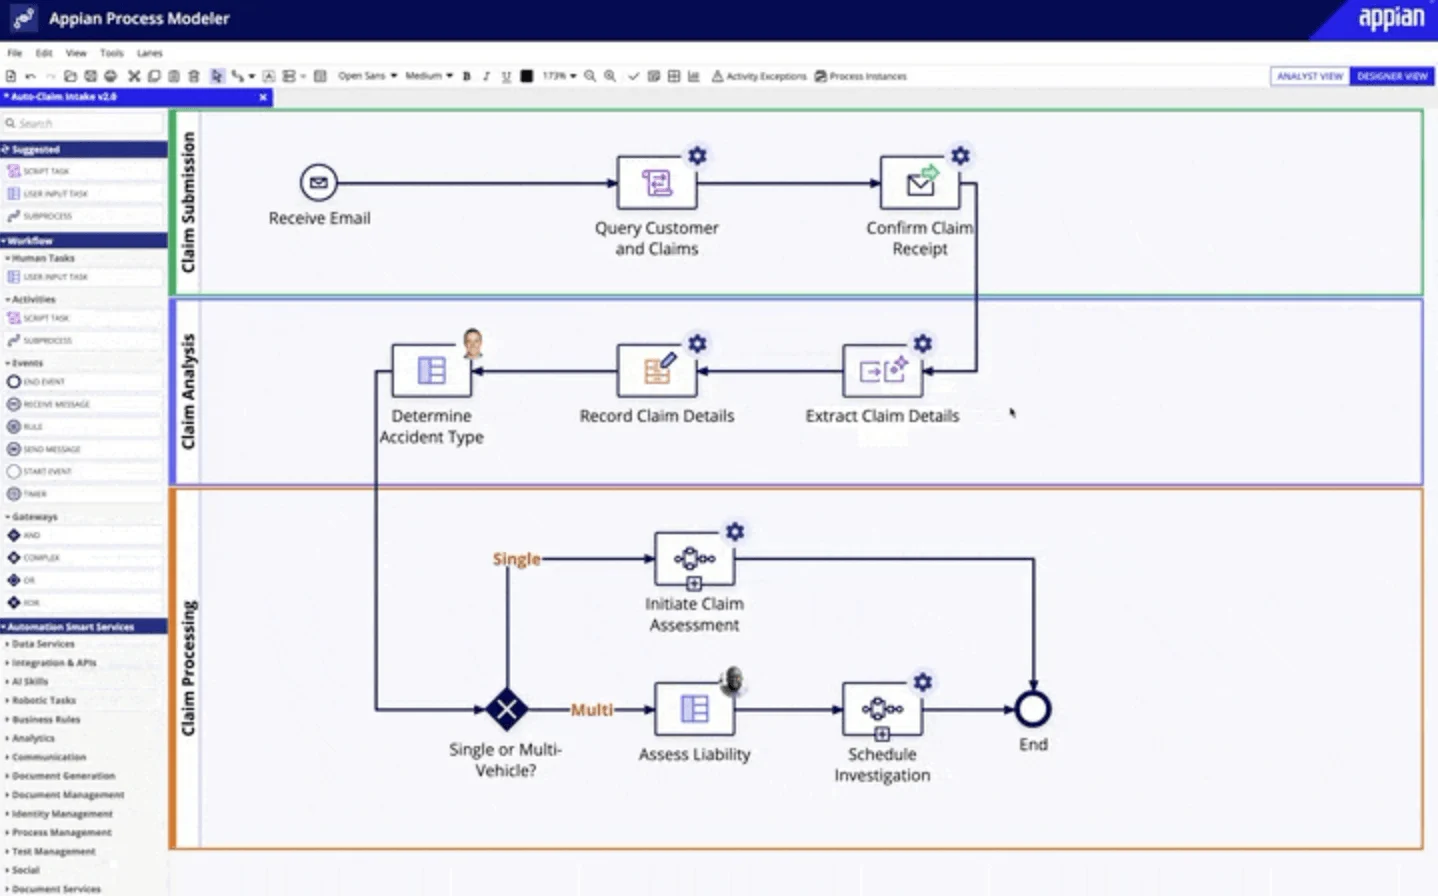1438x896 pixels.
Task: Expand the Robotic Tasks category
Action: (40, 701)
